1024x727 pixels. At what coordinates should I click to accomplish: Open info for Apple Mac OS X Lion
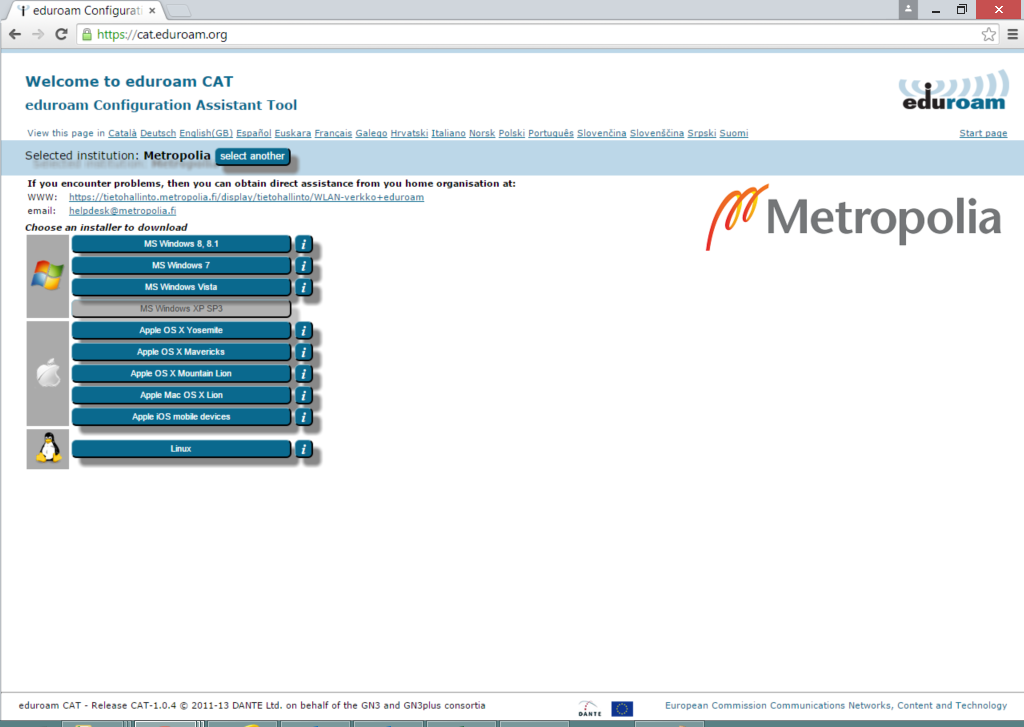(x=303, y=395)
